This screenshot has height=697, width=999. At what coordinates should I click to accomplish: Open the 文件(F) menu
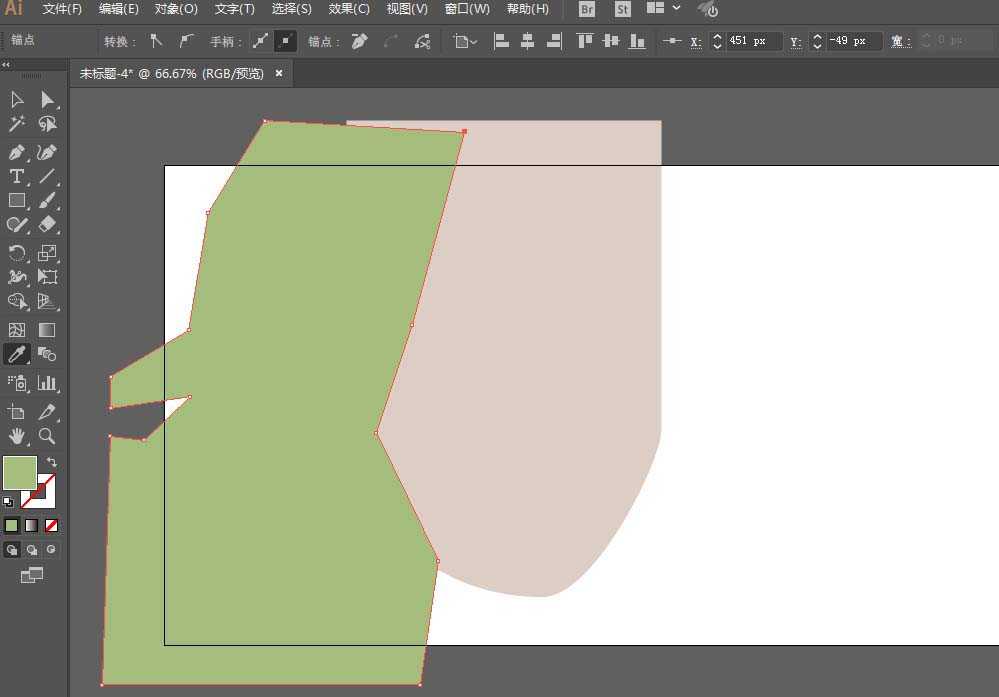pyautogui.click(x=62, y=9)
